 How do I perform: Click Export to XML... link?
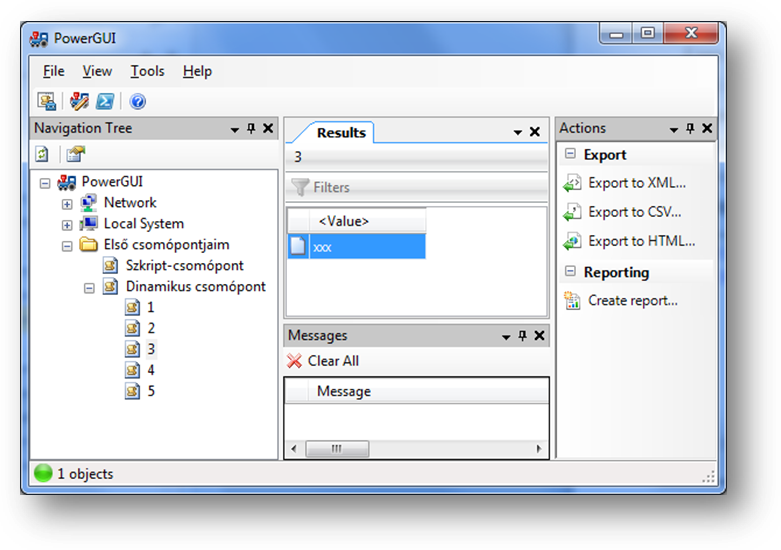[x=637, y=183]
